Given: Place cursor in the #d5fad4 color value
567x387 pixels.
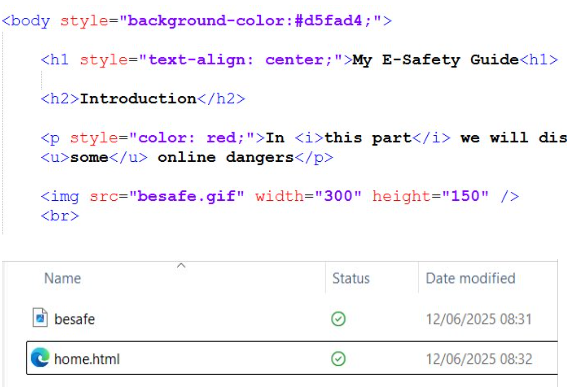Looking at the screenshot, I should tap(328, 21).
